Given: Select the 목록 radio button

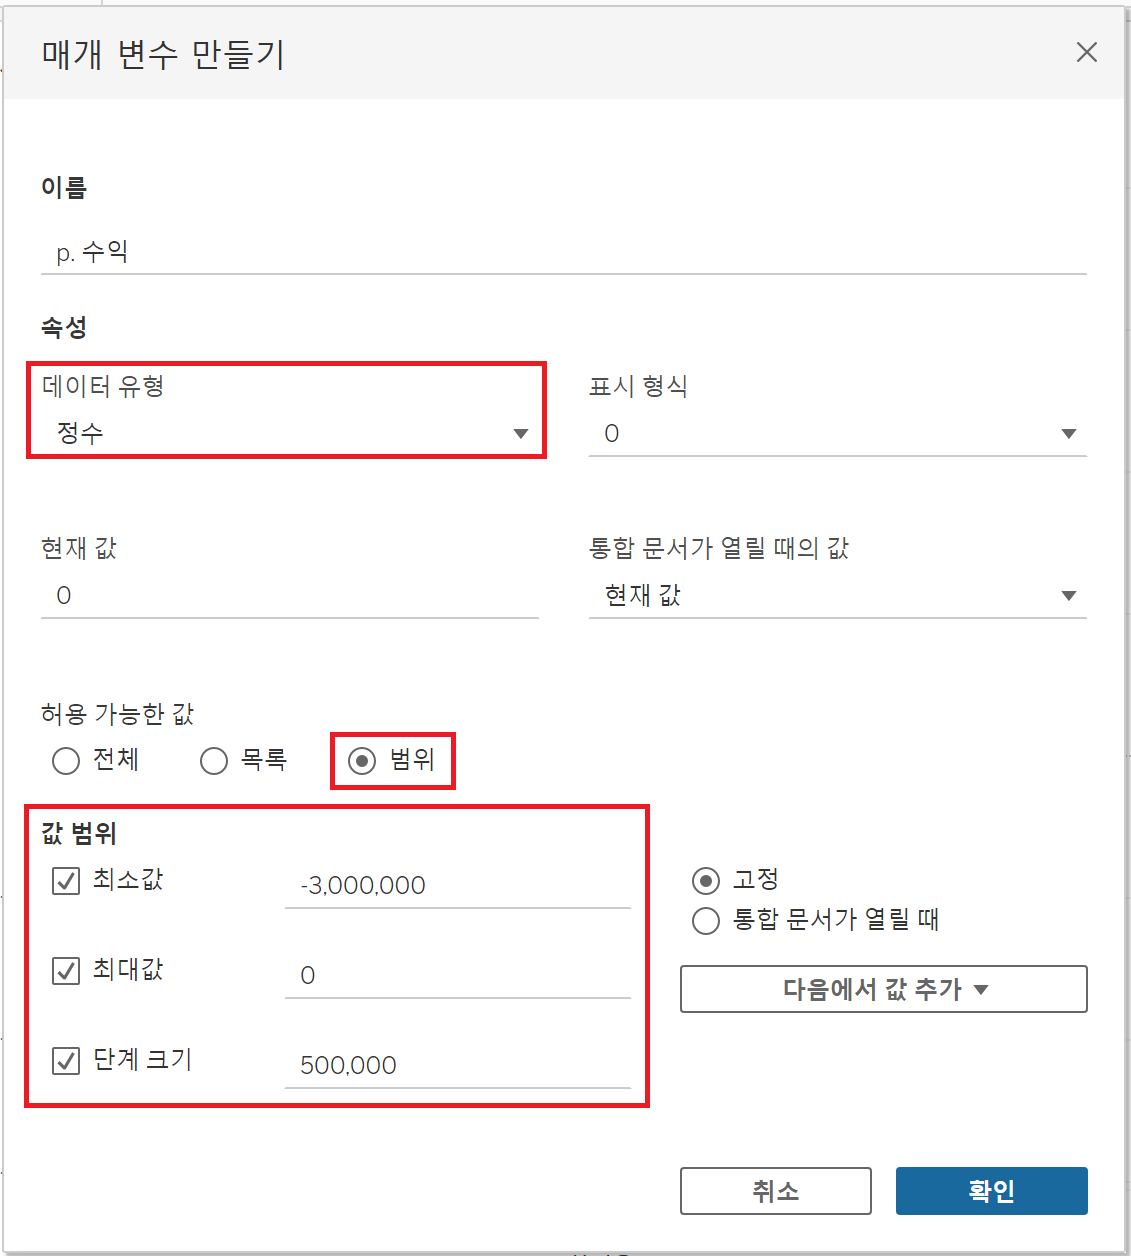Looking at the screenshot, I should click(x=214, y=761).
